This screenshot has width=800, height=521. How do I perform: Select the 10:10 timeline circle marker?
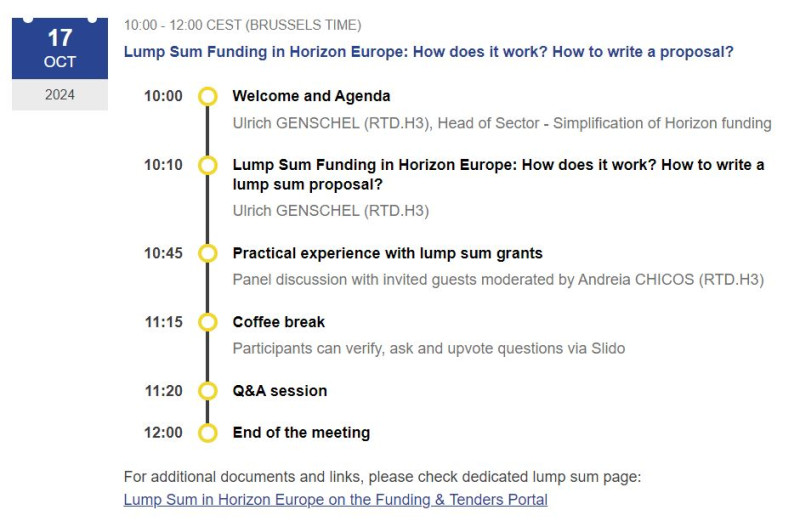[x=208, y=165]
